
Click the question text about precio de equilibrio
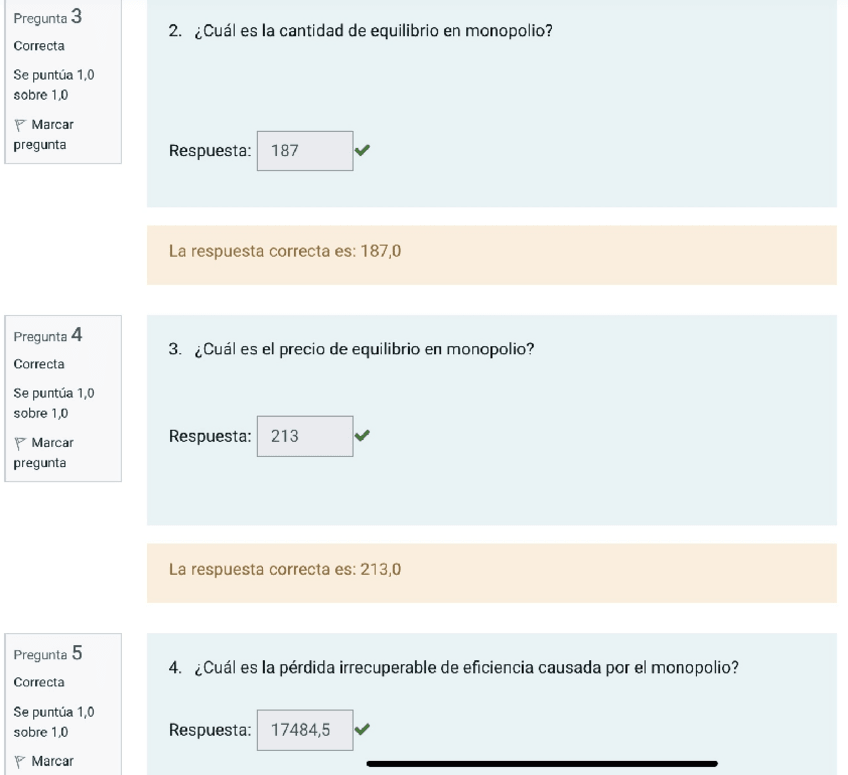(x=365, y=349)
